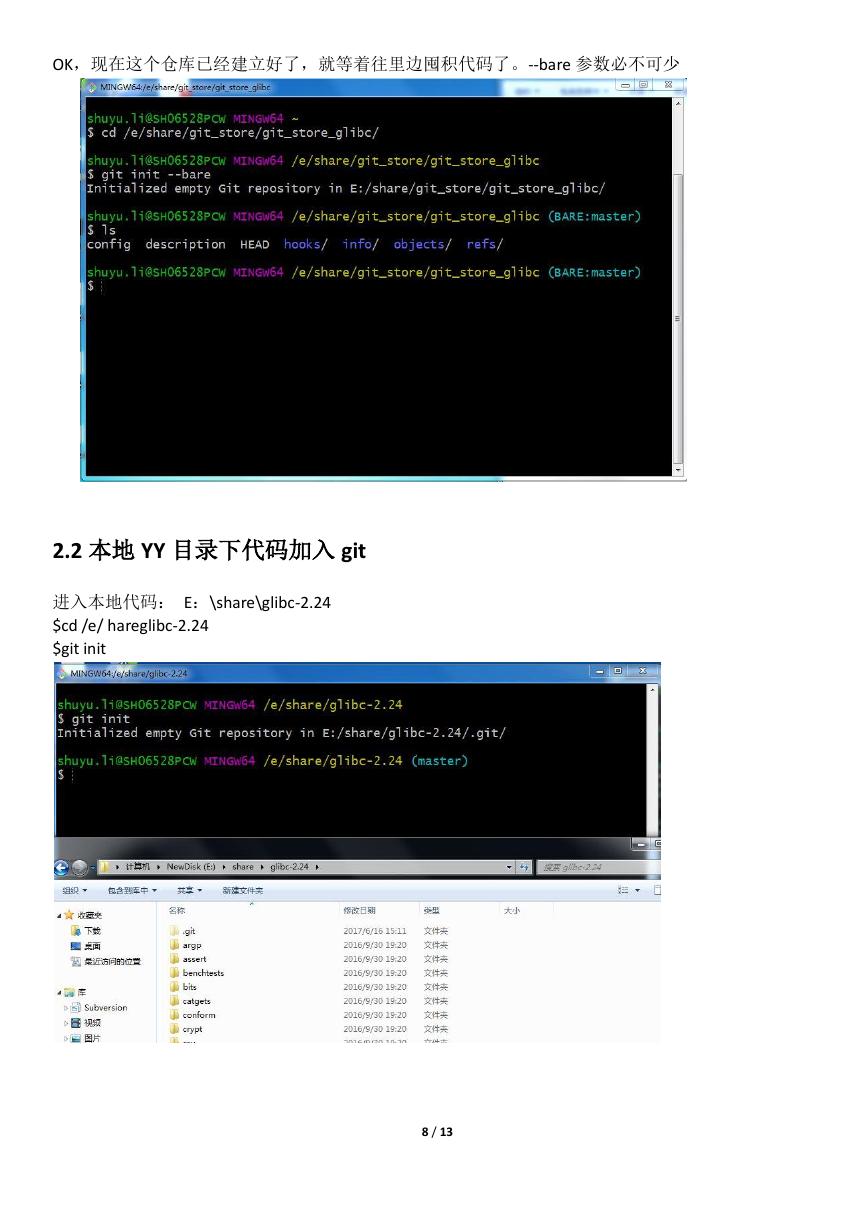Click the 计算机 breadcrumb in address bar

[138, 867]
